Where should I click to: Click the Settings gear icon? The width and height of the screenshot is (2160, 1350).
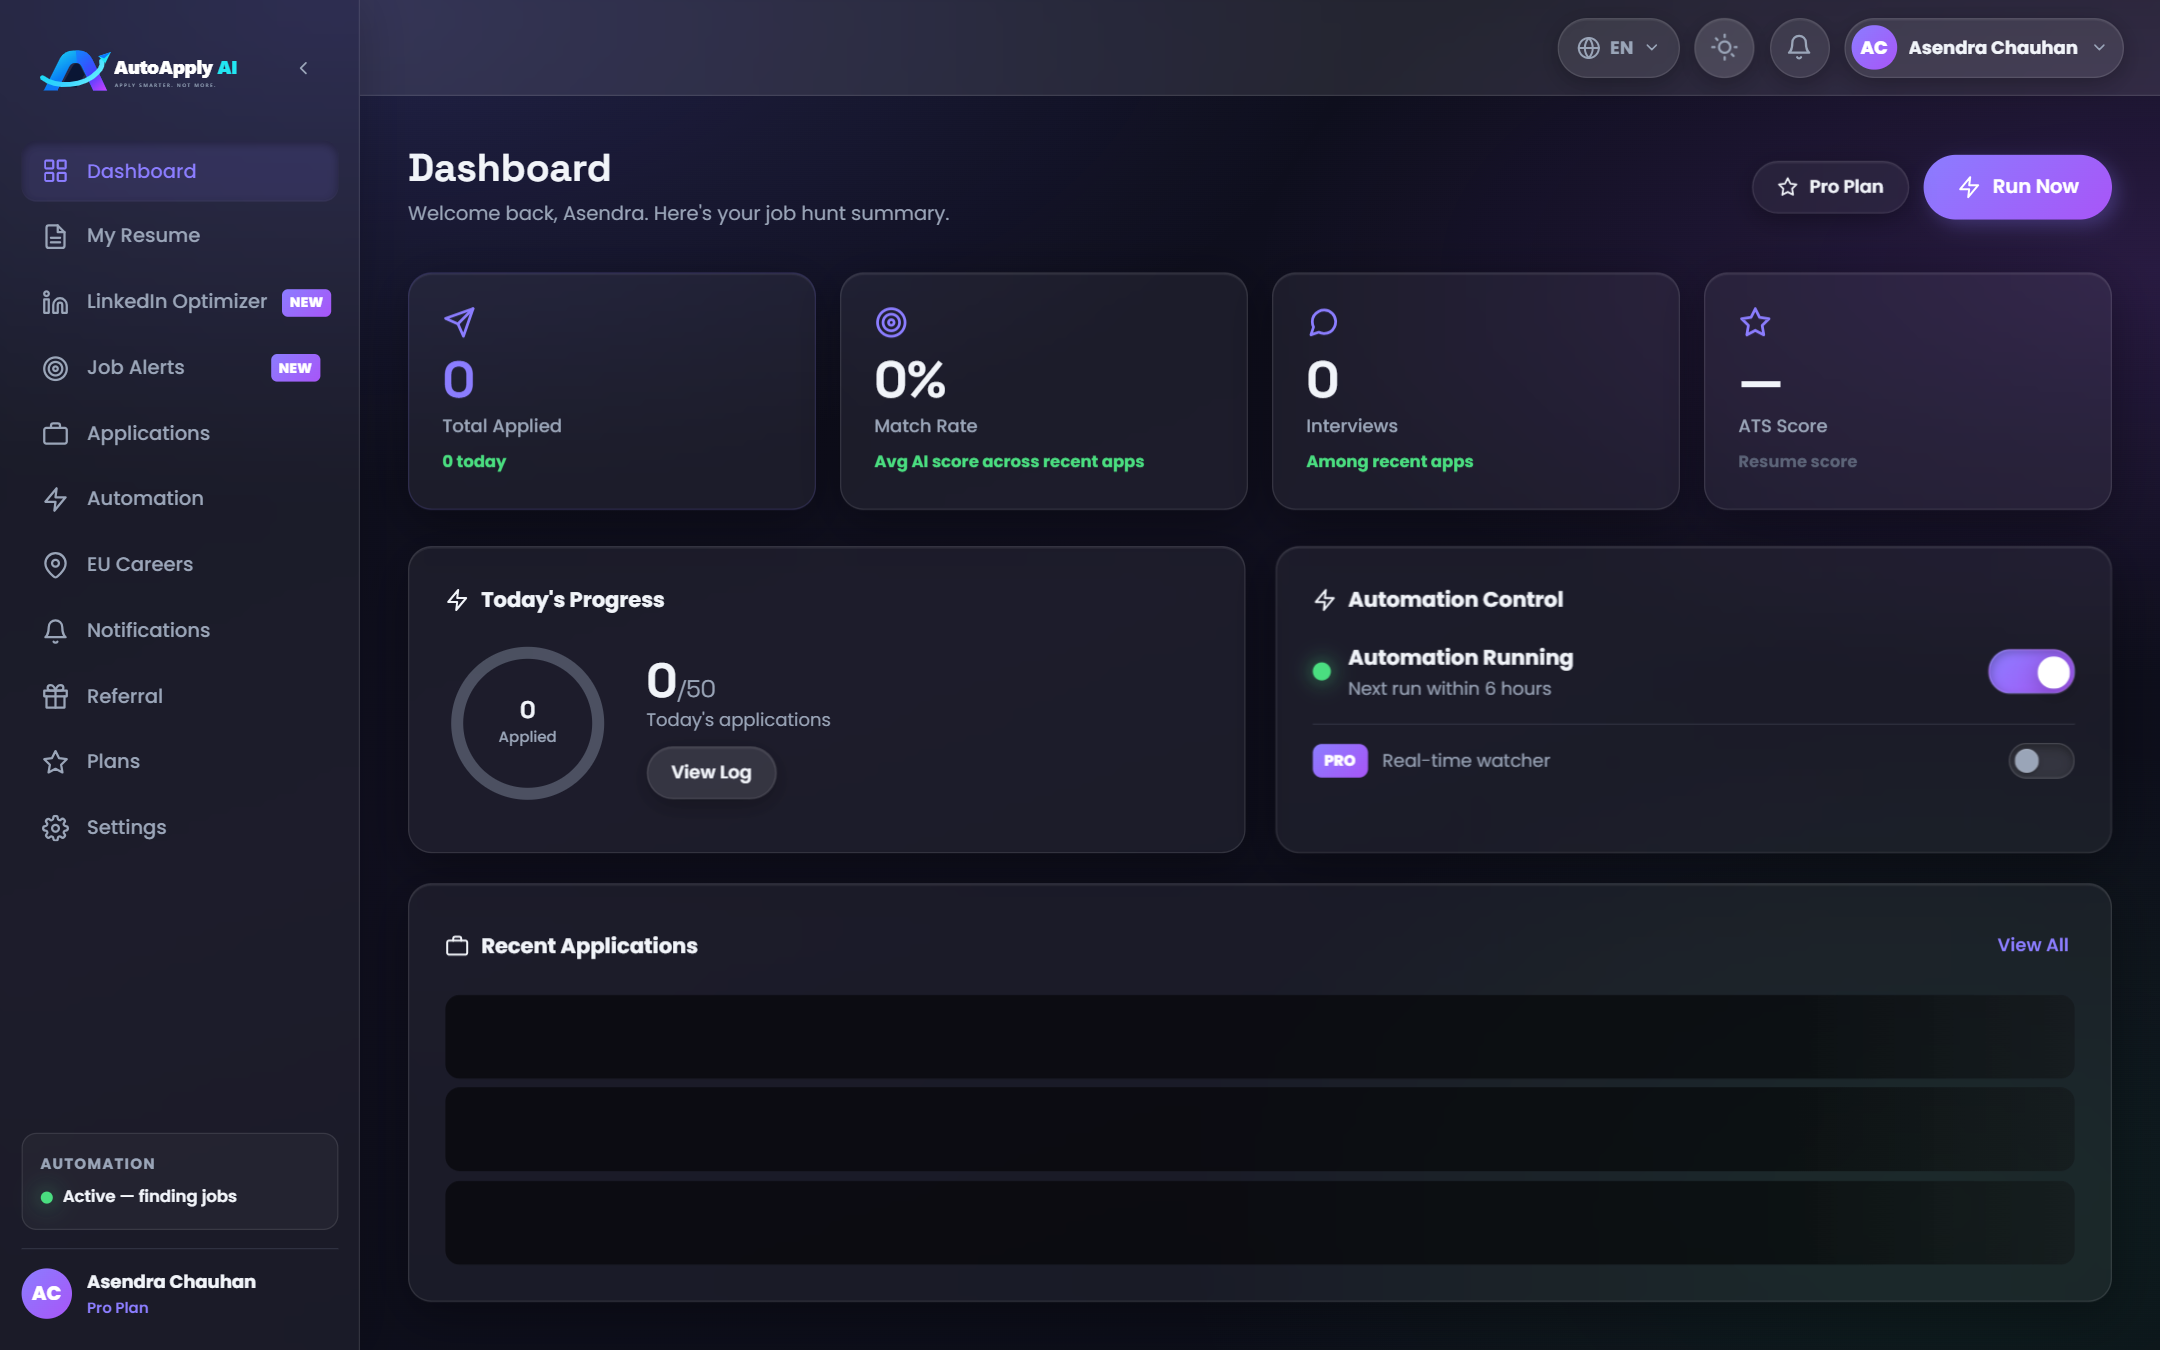[56, 828]
